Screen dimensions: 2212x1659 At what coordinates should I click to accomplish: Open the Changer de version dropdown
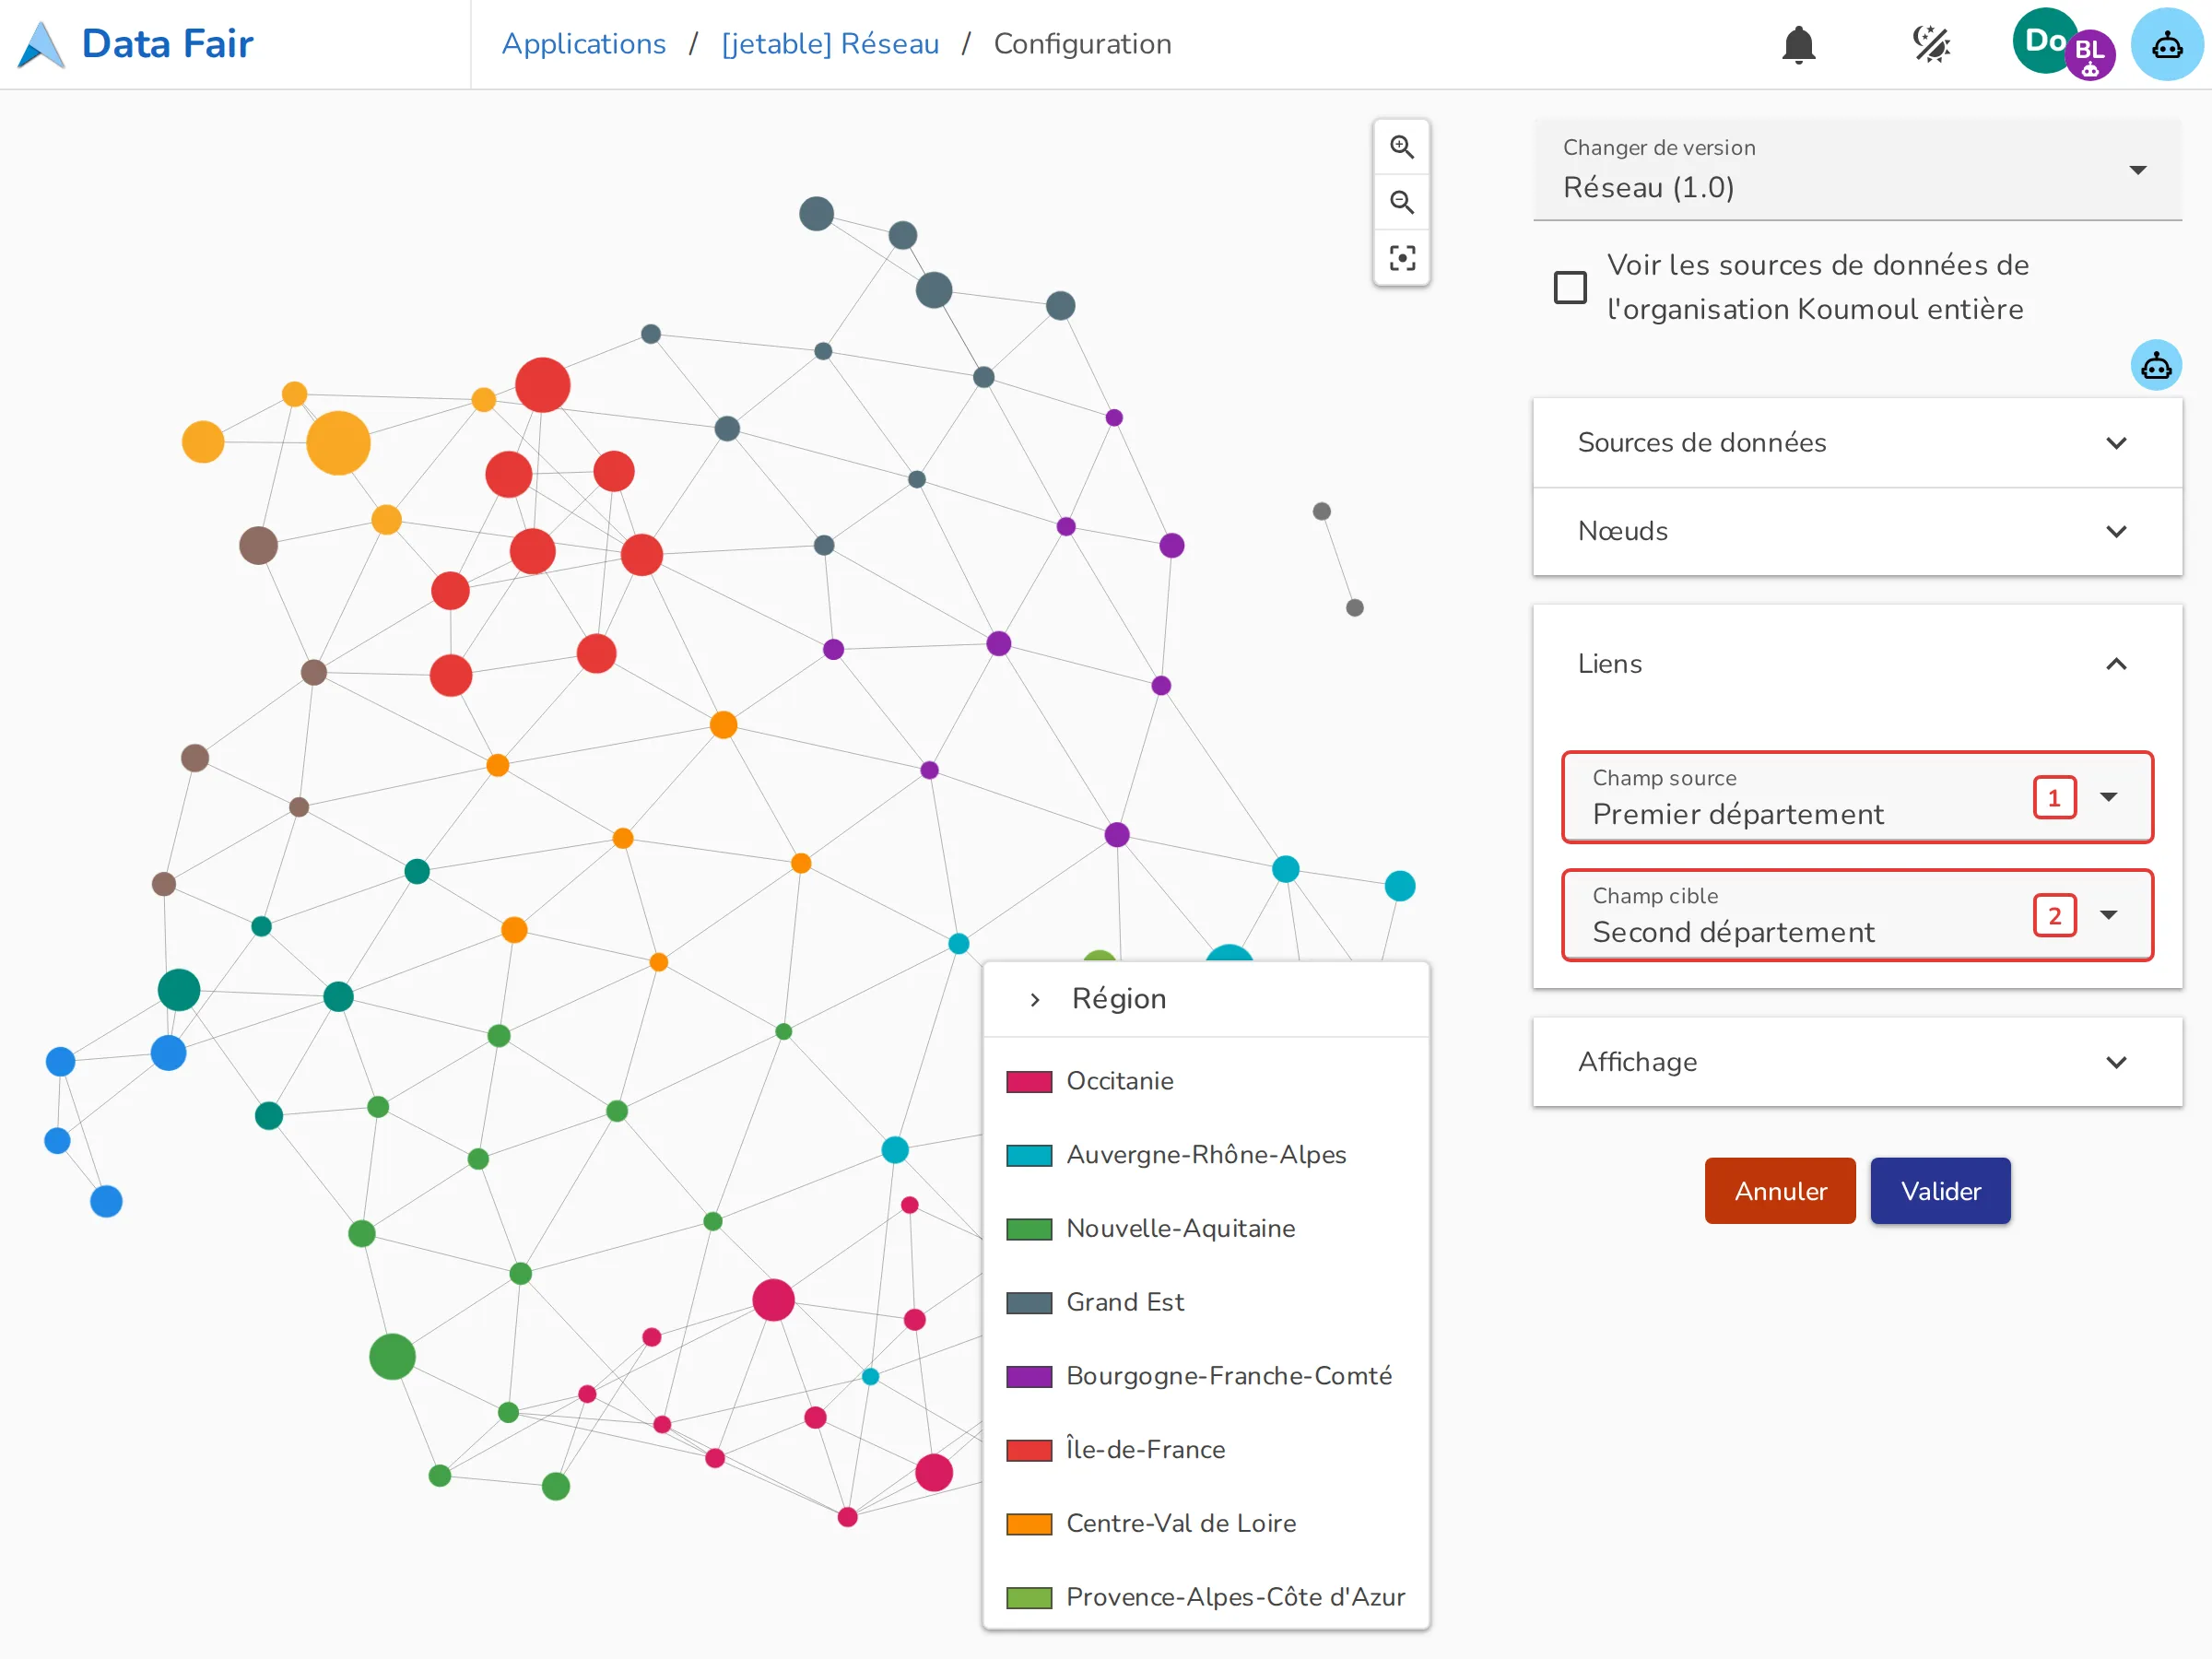tap(1857, 169)
